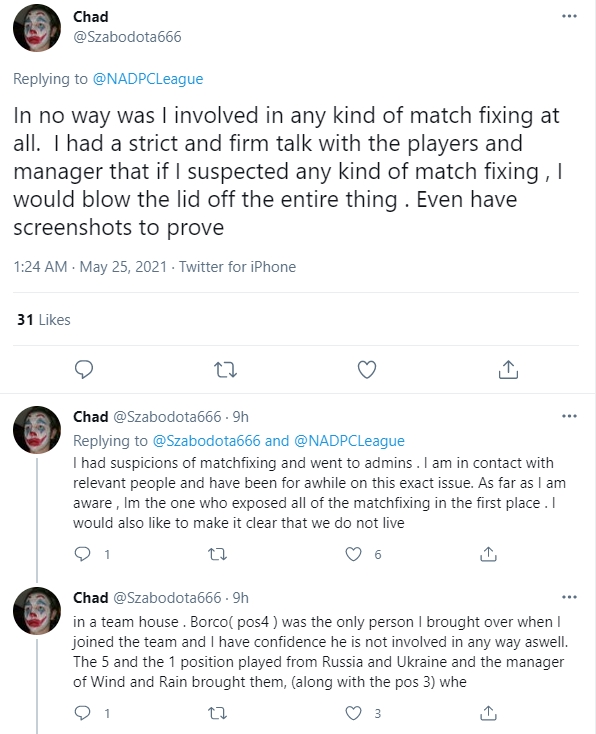Viewport: 596px width, 734px height.
Task: Open more options on the 'team house' reply
Action: pyautogui.click(x=569, y=597)
